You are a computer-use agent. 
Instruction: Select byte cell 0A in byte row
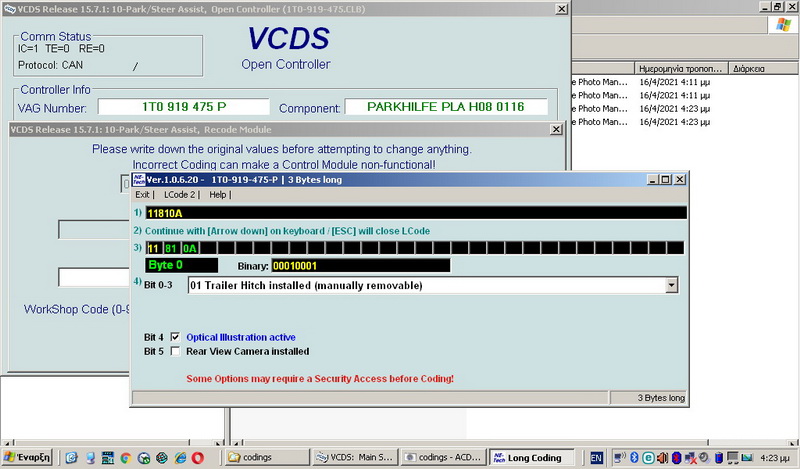click(x=189, y=249)
